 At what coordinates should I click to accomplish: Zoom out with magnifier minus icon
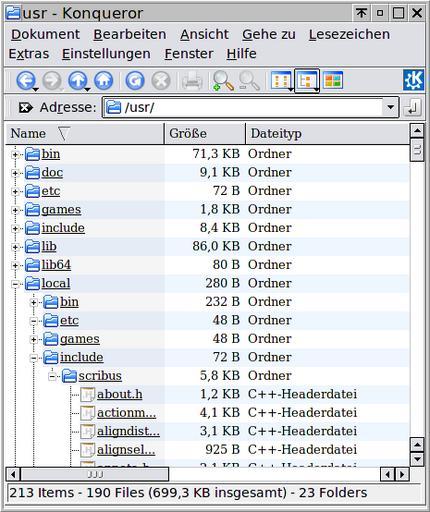[x=249, y=81]
